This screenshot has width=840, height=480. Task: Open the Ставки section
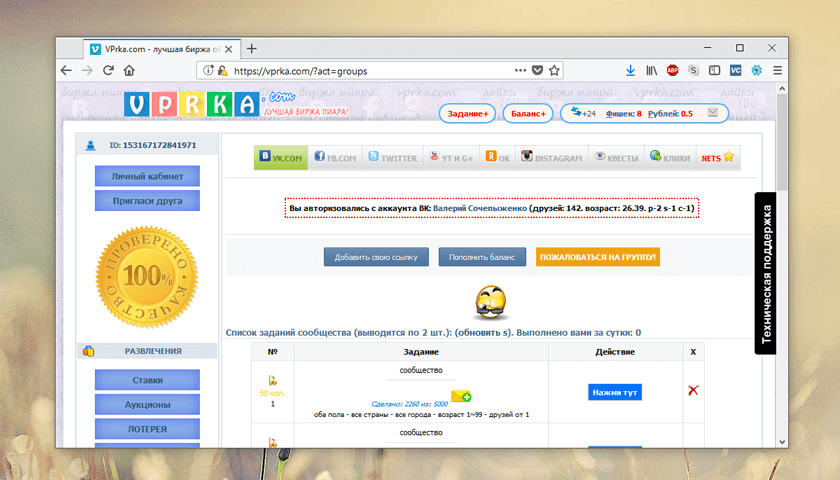point(147,380)
